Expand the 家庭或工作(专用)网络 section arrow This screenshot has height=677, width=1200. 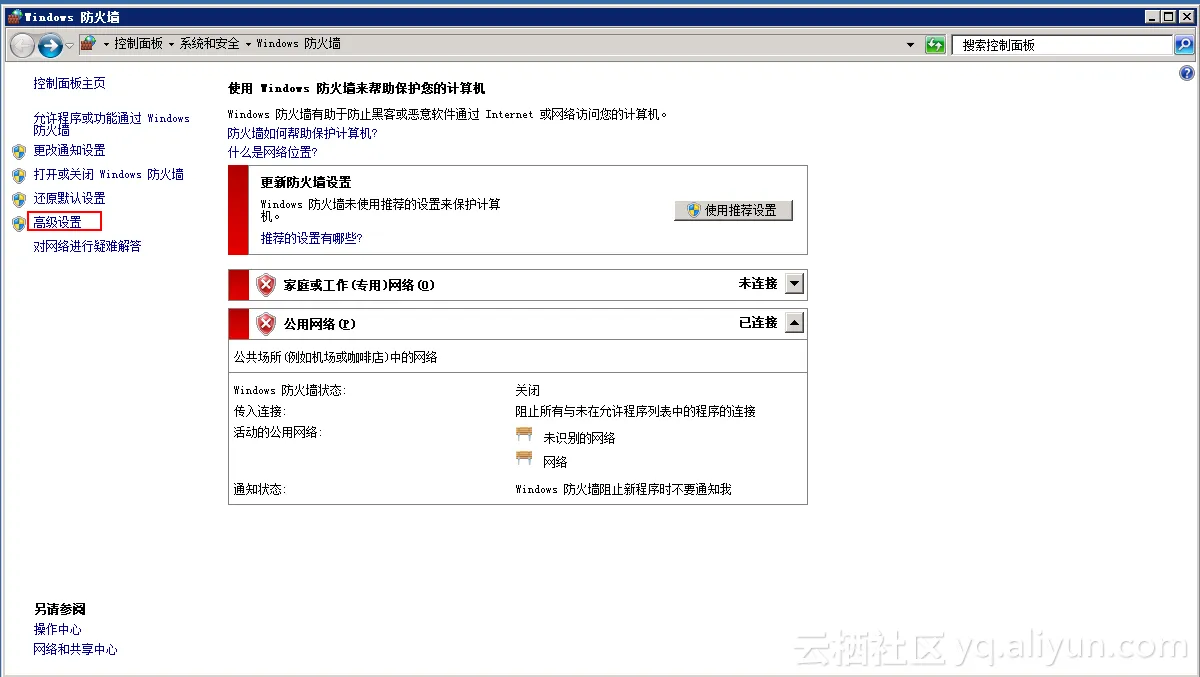[x=794, y=284]
